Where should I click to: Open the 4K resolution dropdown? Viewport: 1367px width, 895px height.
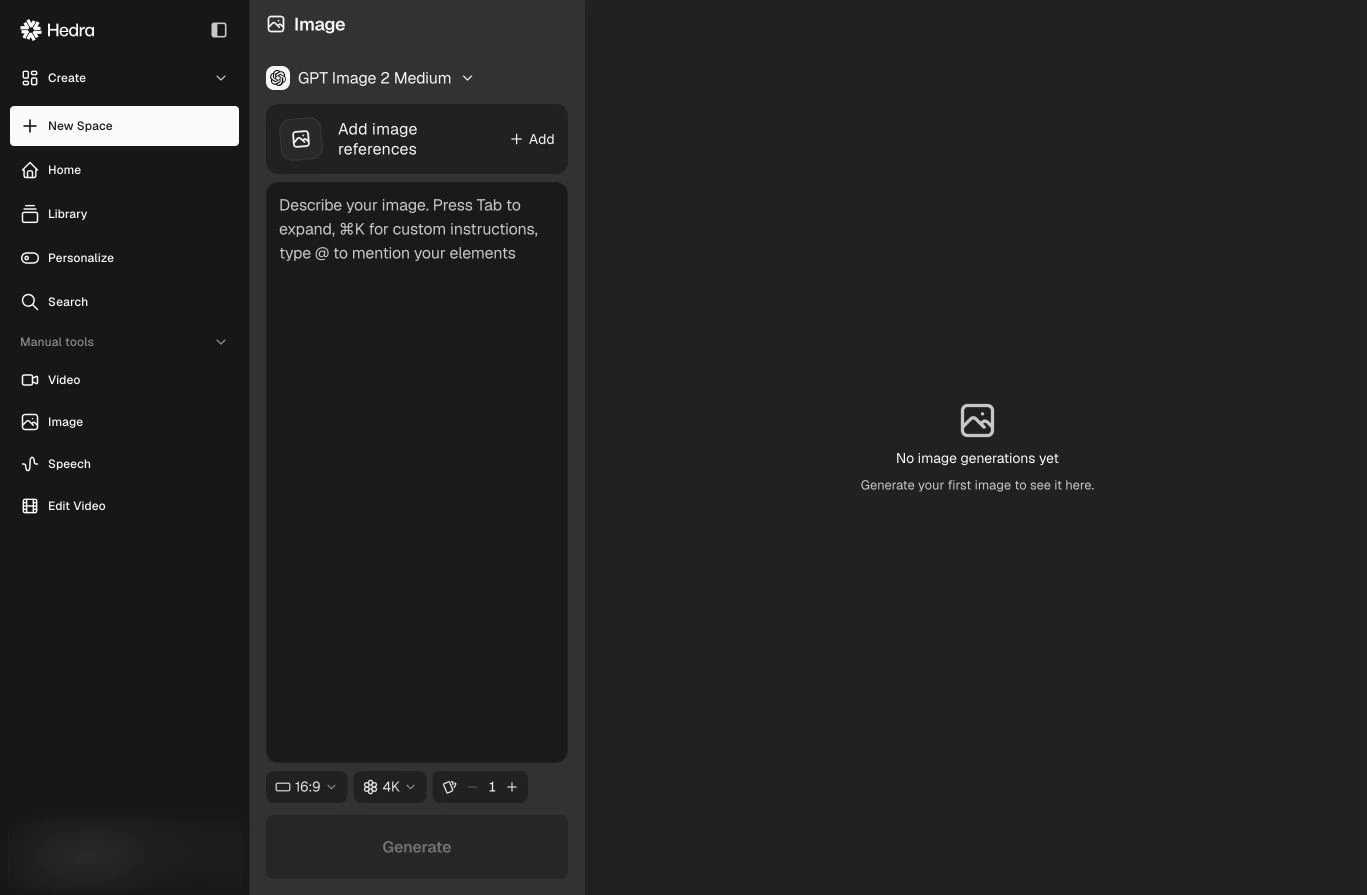pyautogui.click(x=389, y=787)
